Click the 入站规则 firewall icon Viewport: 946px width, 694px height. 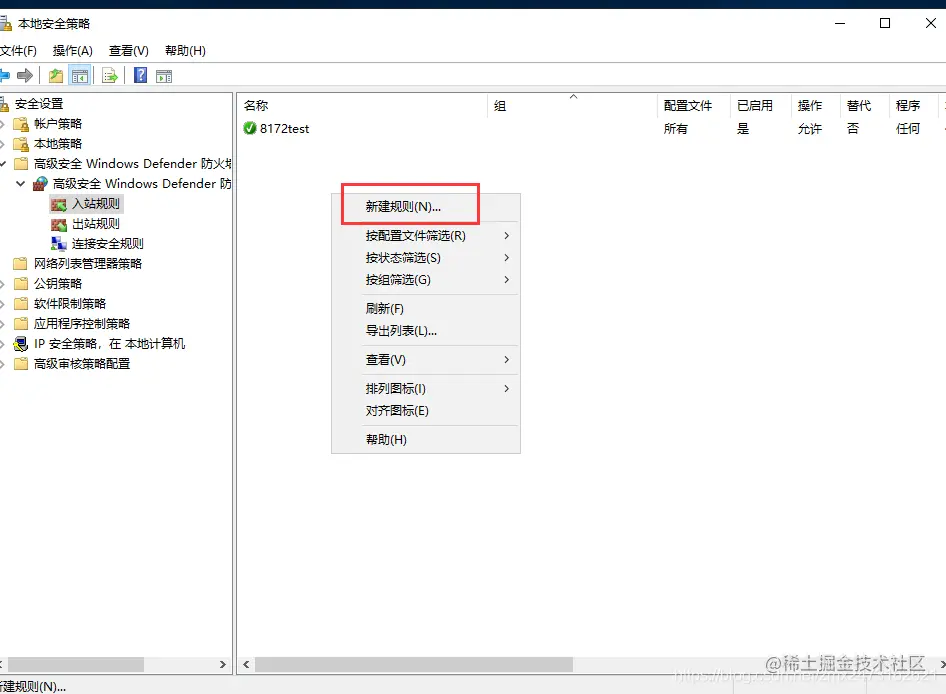click(59, 205)
